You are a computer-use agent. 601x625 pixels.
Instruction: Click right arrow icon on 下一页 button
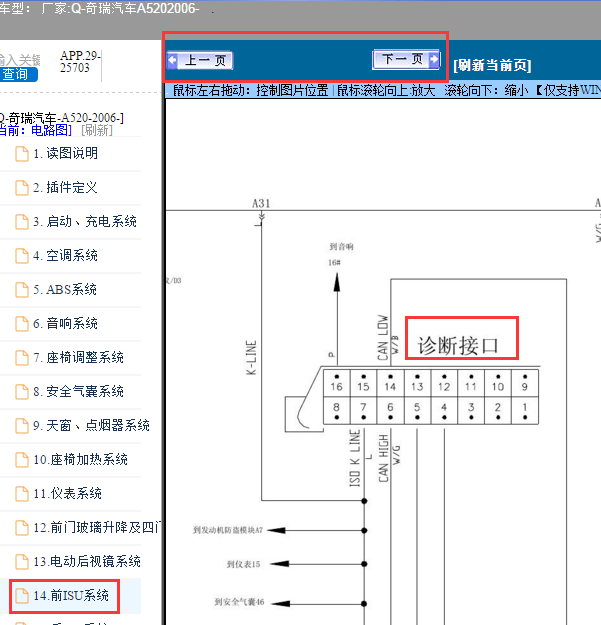[434, 59]
